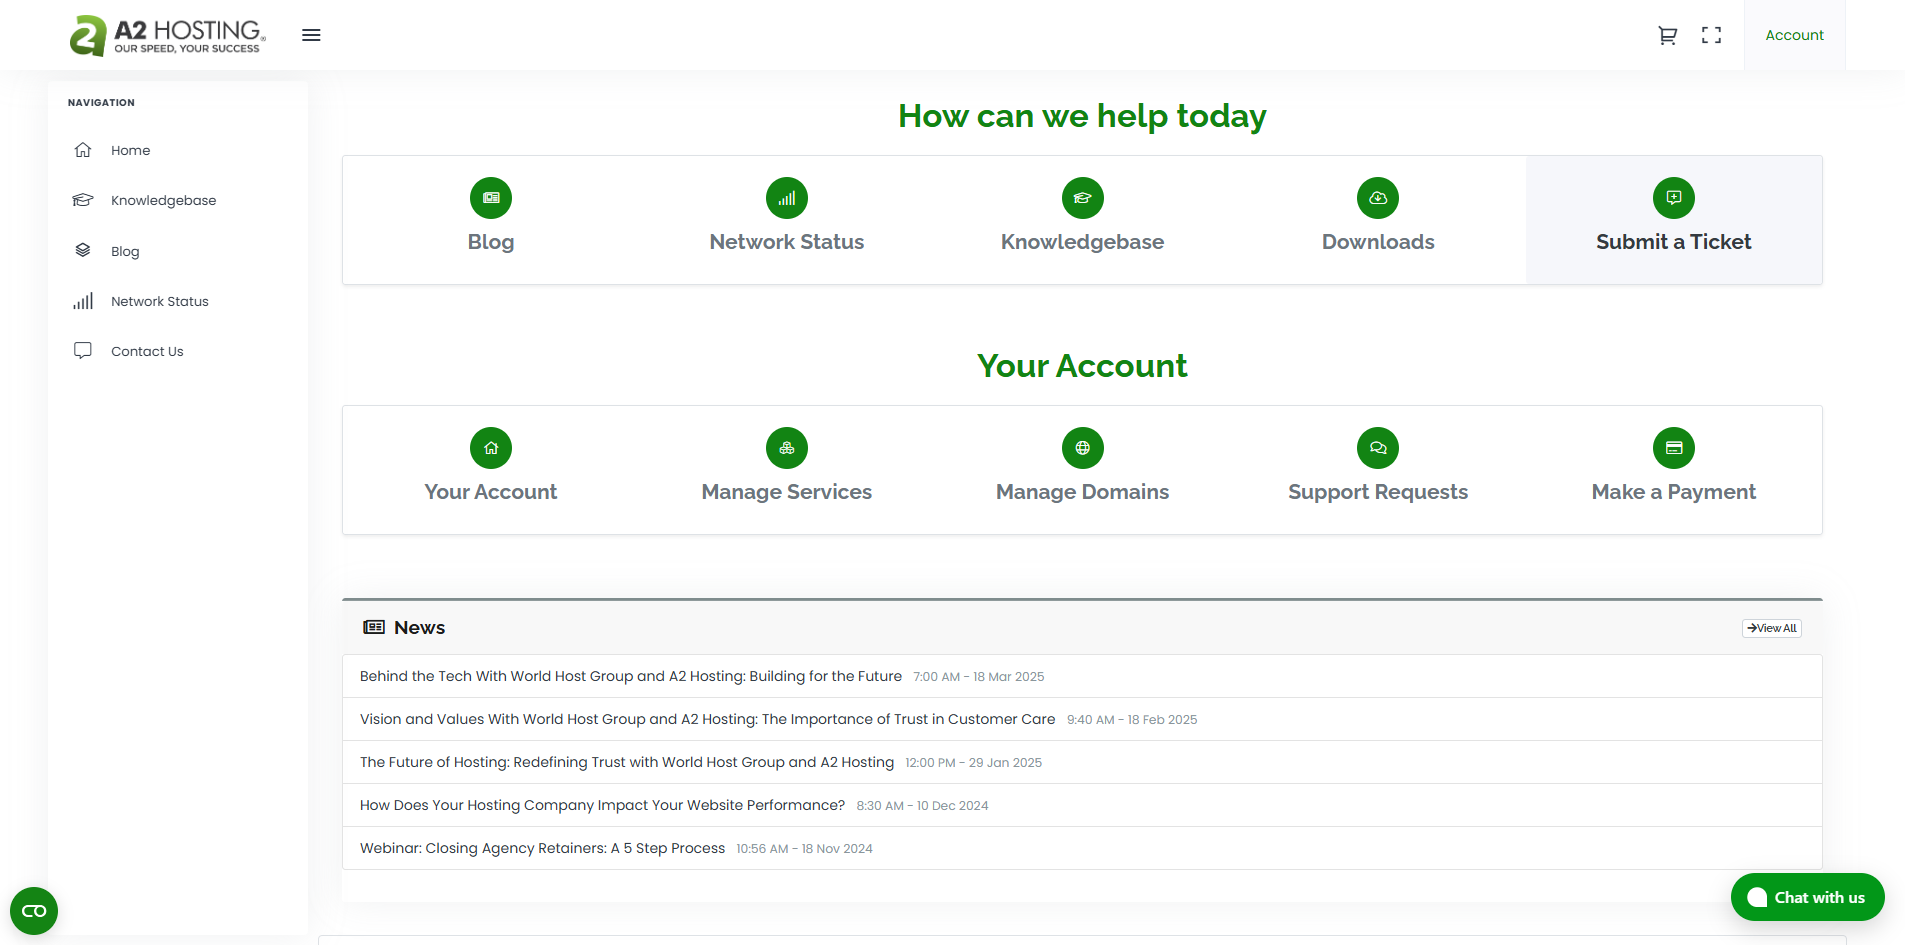Image resolution: width=1905 pixels, height=945 pixels.
Task: Click the green Network Status circle icon
Action: (x=787, y=198)
